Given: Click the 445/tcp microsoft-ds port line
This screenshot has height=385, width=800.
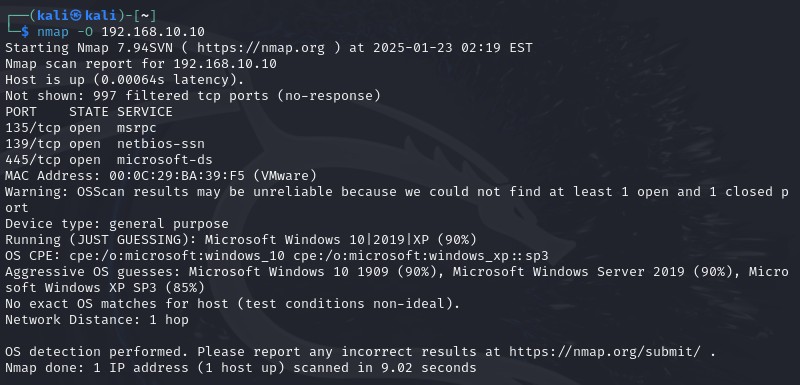Looking at the screenshot, I should click(x=109, y=160).
